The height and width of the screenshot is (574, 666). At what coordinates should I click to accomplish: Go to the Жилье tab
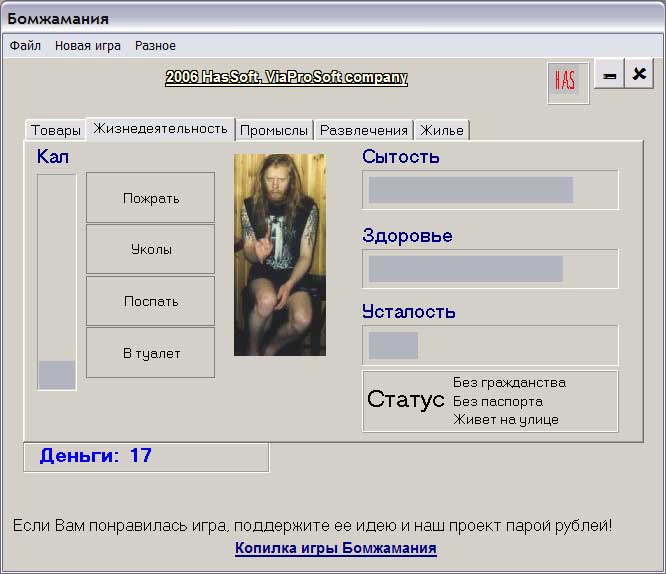[x=442, y=130]
